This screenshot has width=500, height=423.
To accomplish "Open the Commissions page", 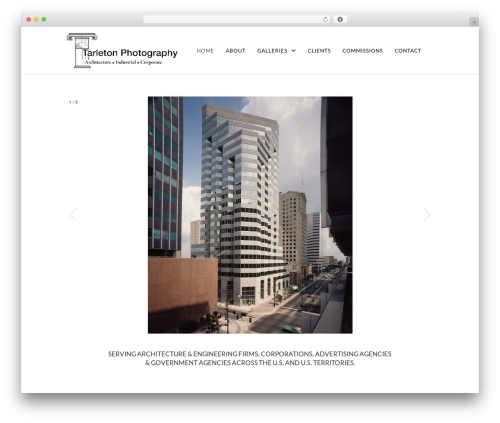I will 362,51.
